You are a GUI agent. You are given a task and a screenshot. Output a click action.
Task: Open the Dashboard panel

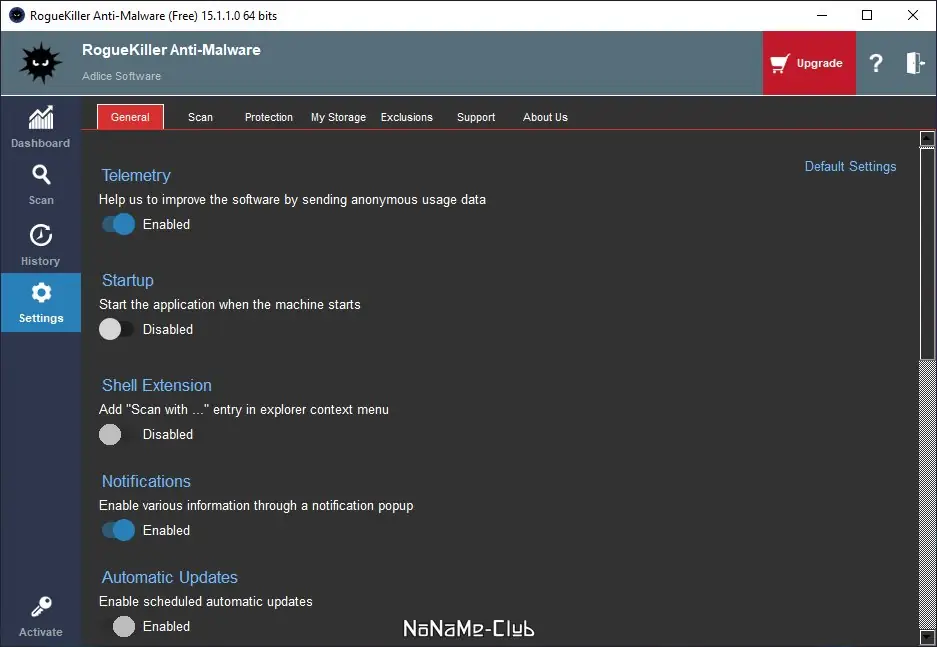pyautogui.click(x=41, y=126)
